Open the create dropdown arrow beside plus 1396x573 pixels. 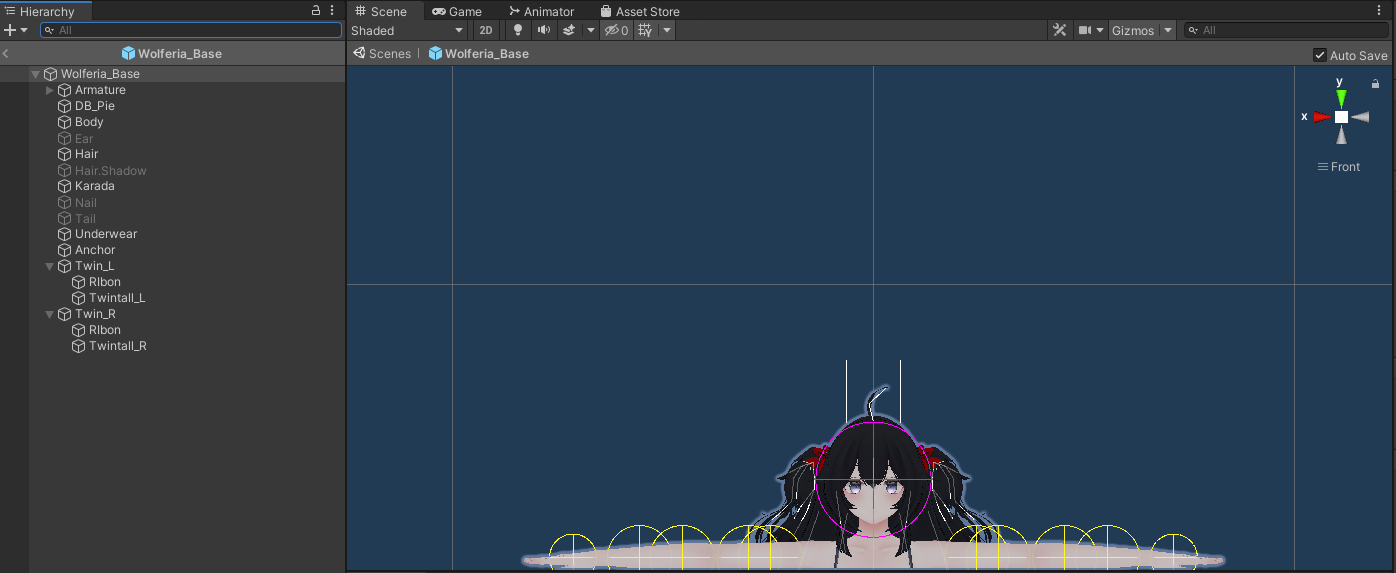tap(24, 30)
